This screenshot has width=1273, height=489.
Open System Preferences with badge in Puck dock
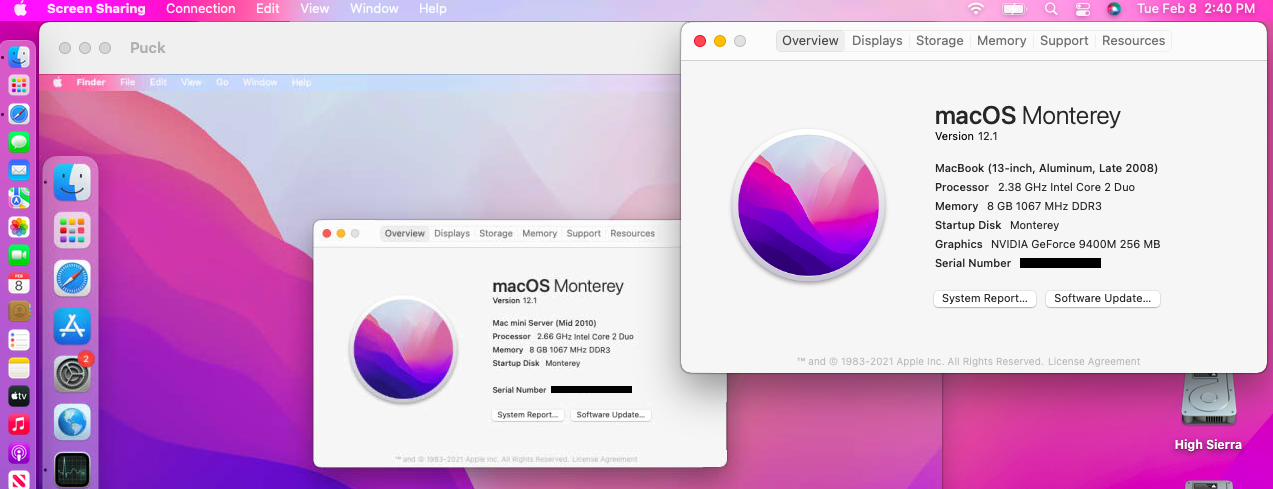point(72,373)
